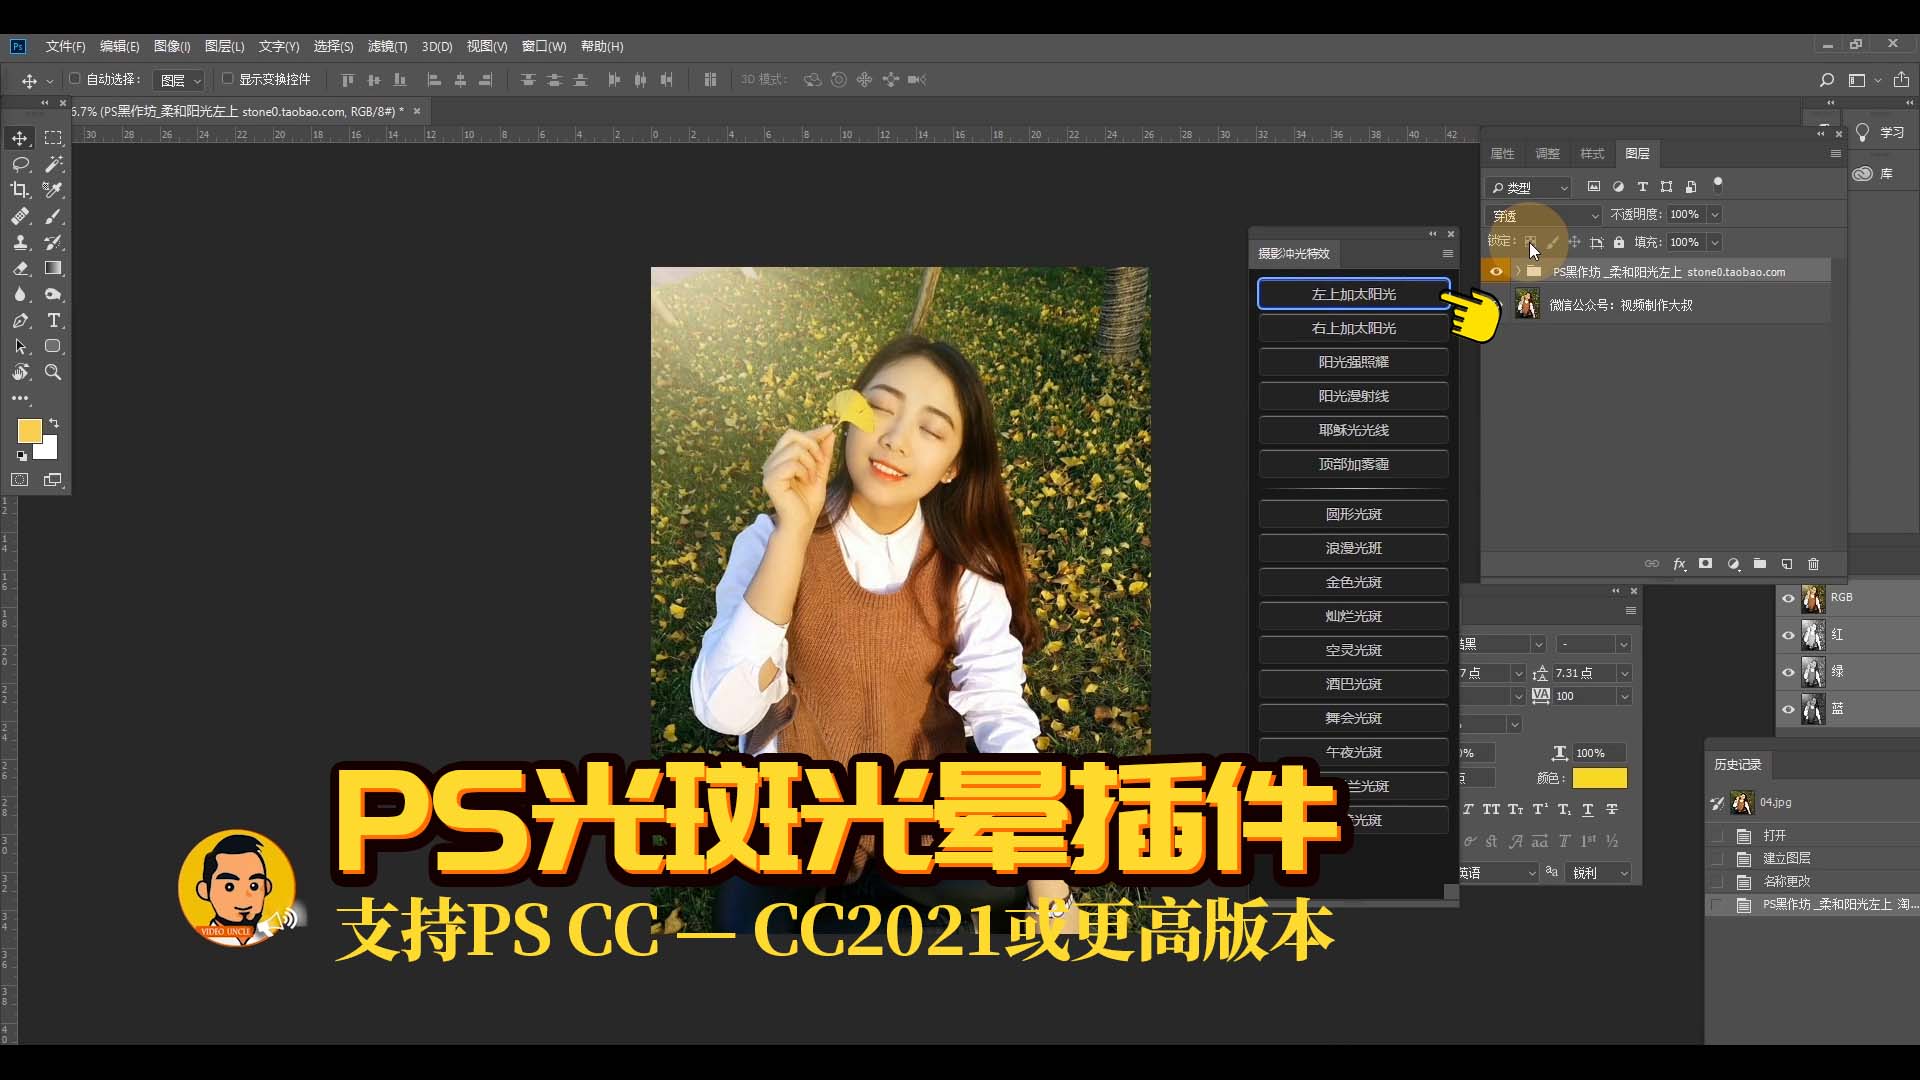
Task: Filter layers by type layers icon
Action: (1642, 187)
